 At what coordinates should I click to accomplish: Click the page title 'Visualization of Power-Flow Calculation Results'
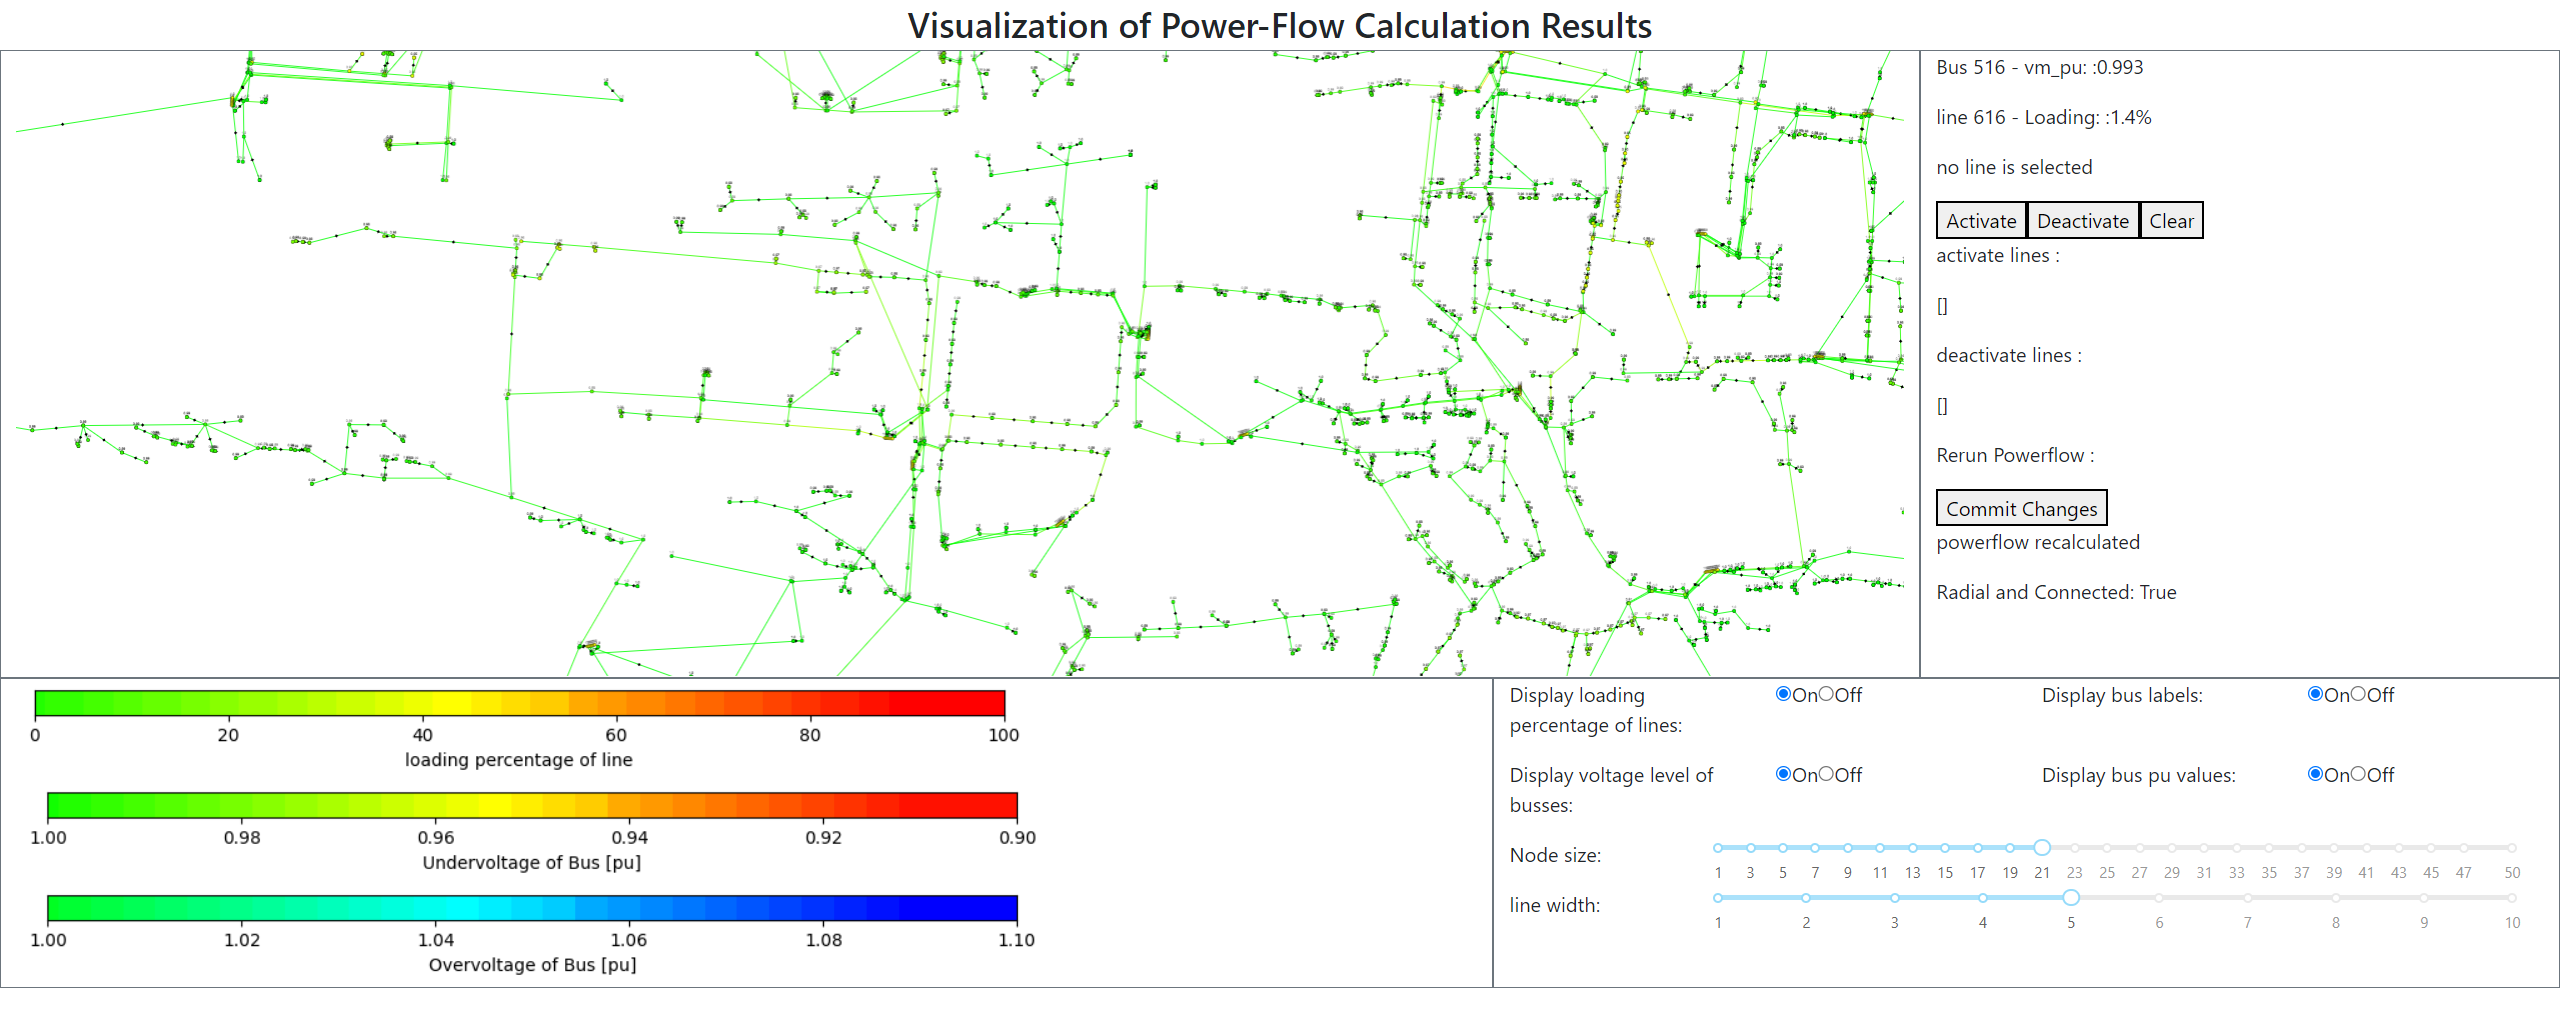[1279, 26]
